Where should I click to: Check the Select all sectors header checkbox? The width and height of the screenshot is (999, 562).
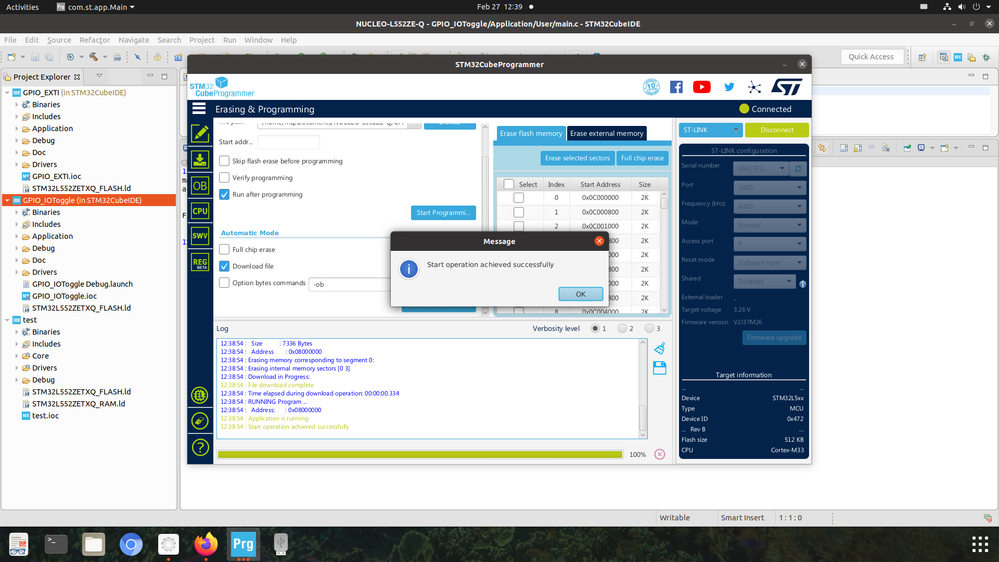[x=508, y=184]
